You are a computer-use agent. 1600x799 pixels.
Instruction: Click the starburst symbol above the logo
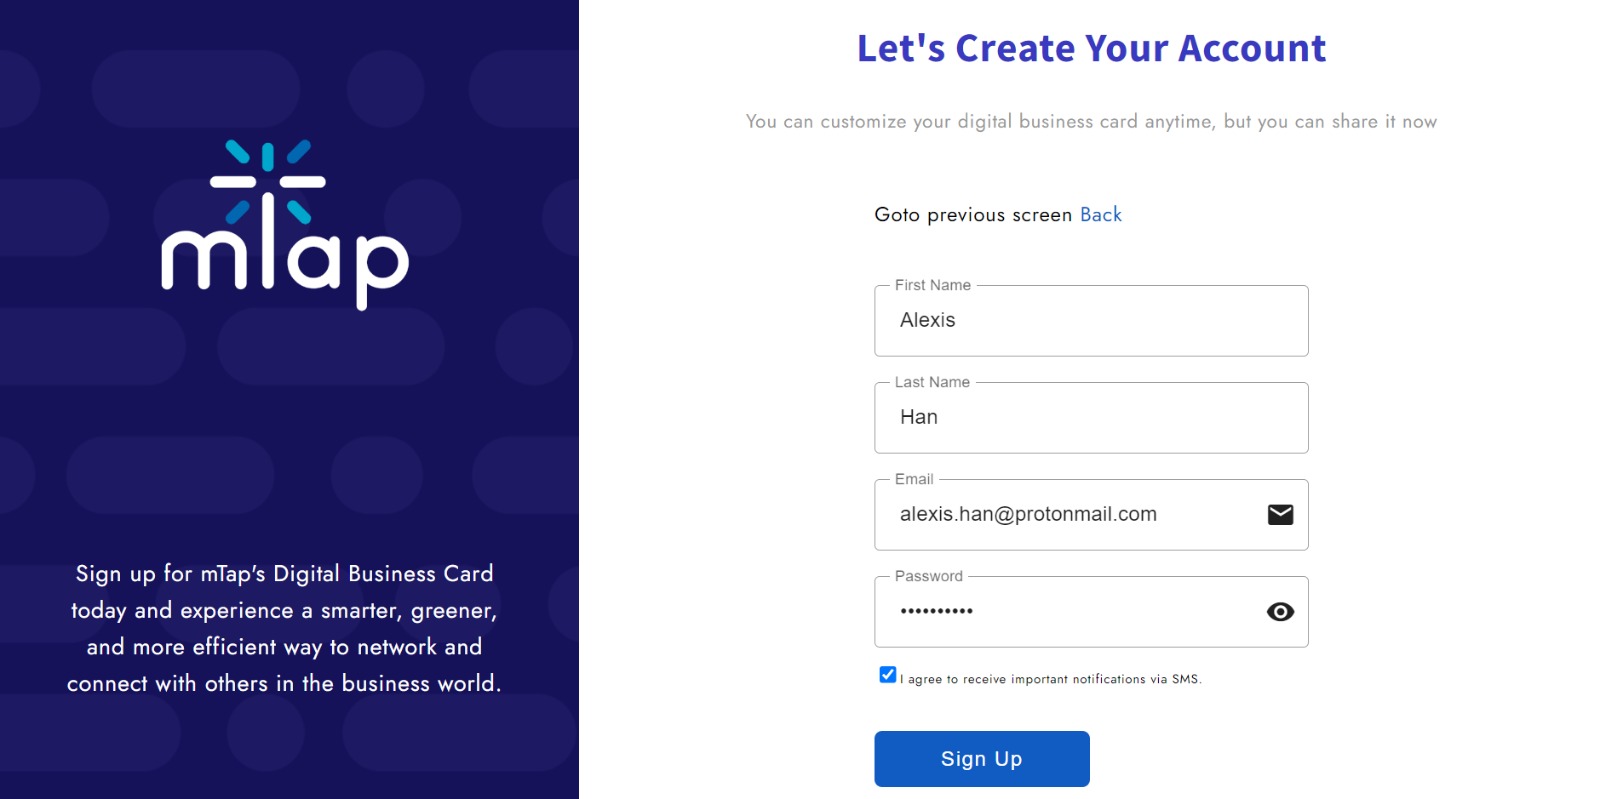tap(267, 182)
